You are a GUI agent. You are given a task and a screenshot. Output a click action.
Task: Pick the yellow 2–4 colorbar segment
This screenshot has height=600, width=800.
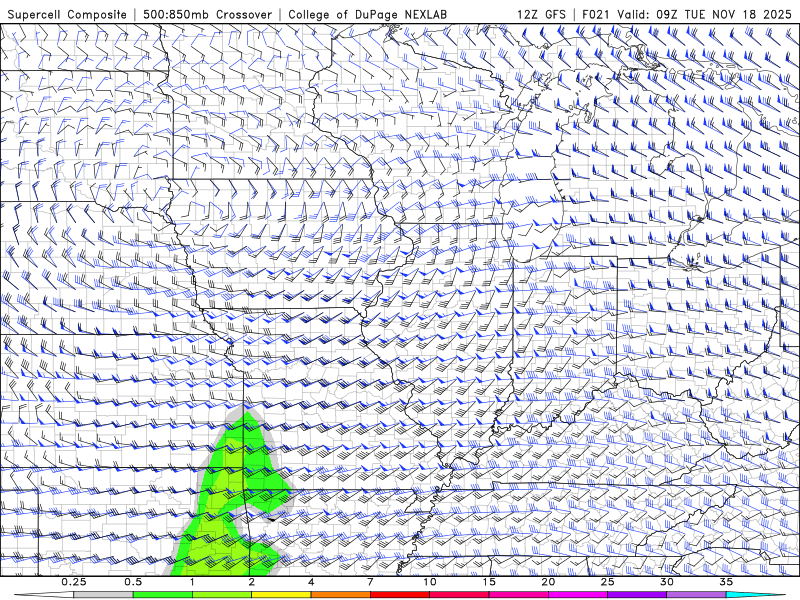281,595
